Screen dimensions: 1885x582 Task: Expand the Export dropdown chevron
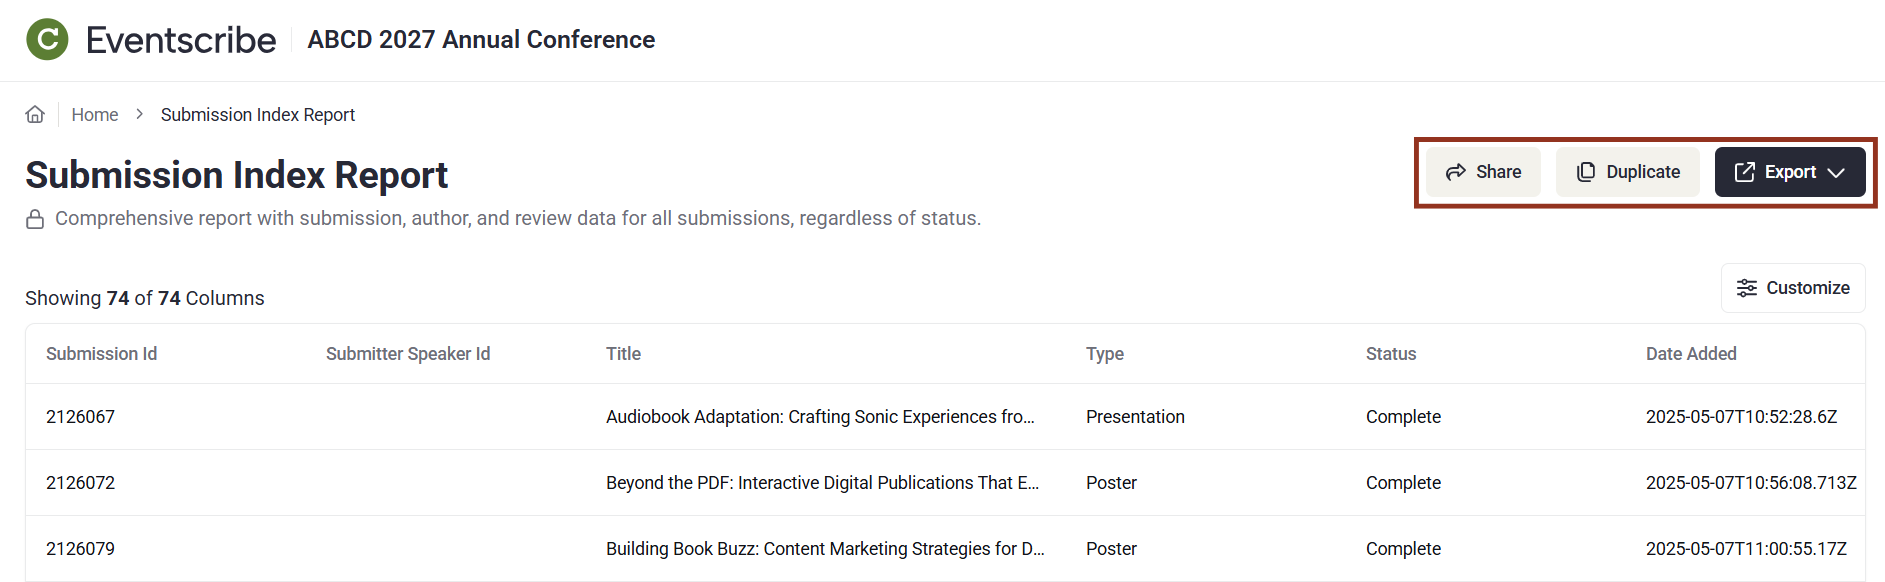pos(1836,172)
